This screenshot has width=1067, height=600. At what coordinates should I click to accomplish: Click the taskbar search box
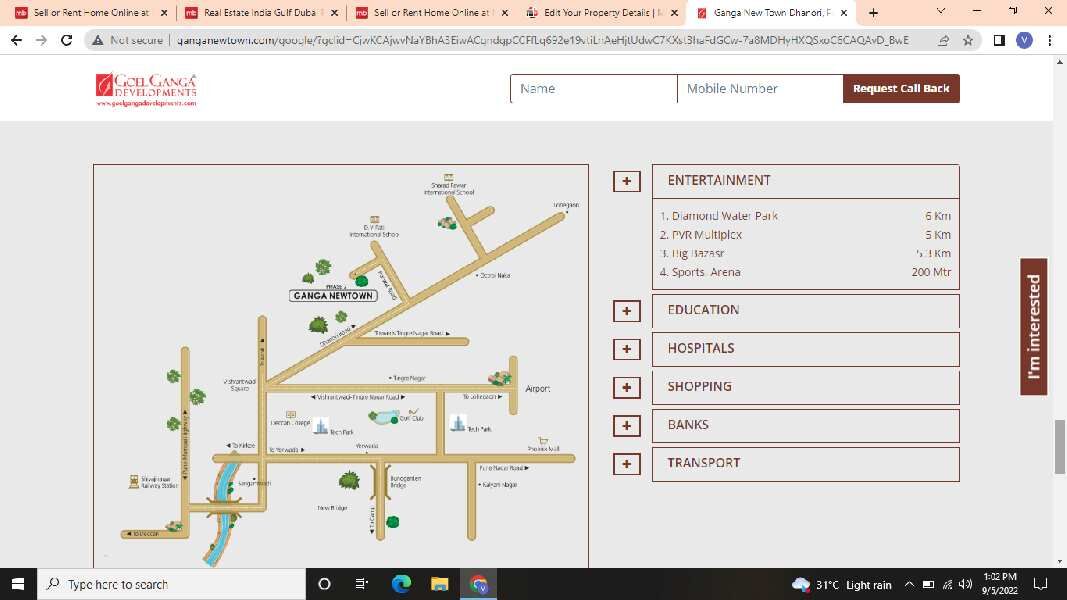point(171,584)
